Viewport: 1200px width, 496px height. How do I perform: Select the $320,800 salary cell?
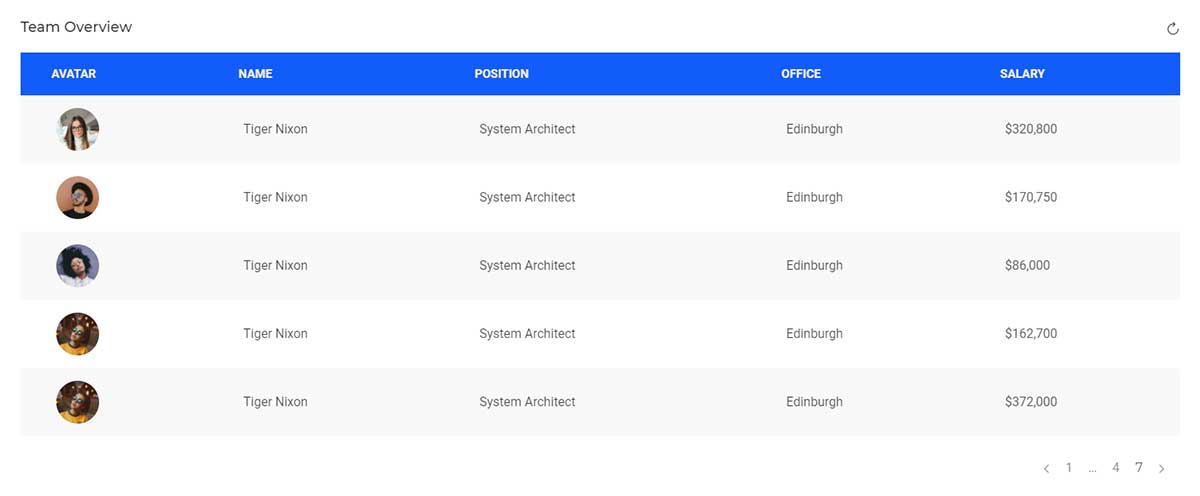(1031, 129)
